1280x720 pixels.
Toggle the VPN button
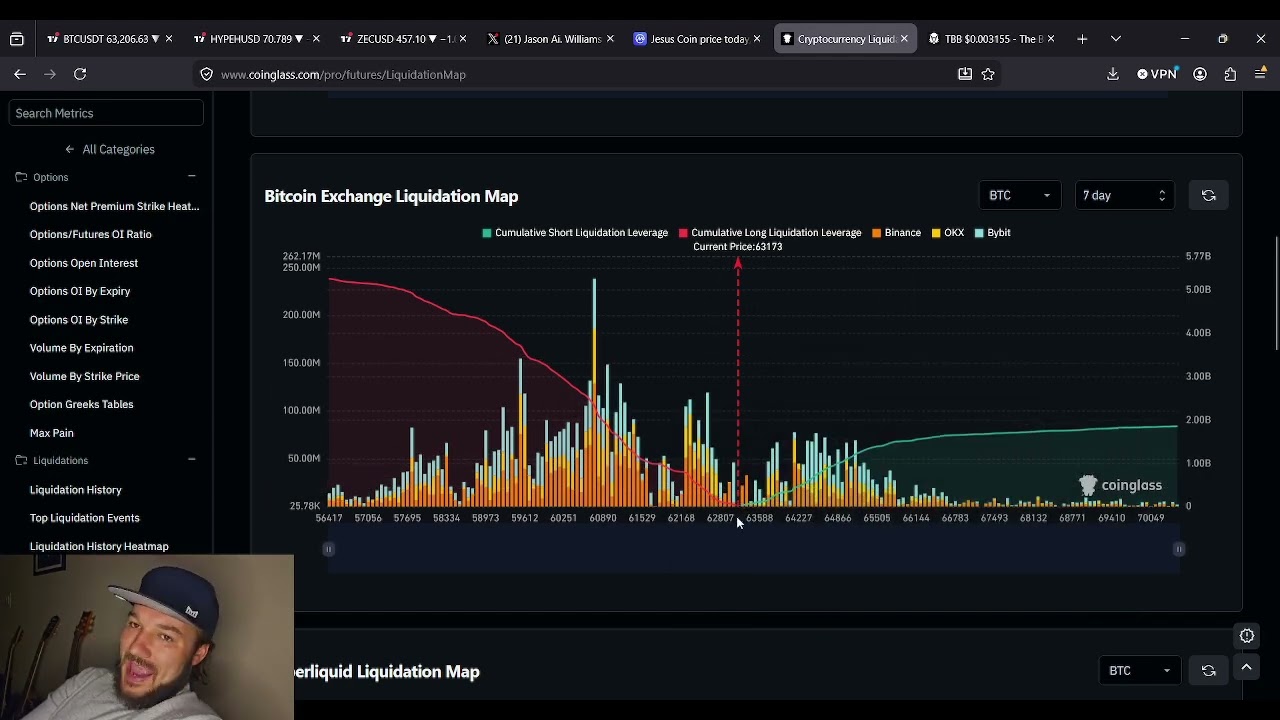1158,74
